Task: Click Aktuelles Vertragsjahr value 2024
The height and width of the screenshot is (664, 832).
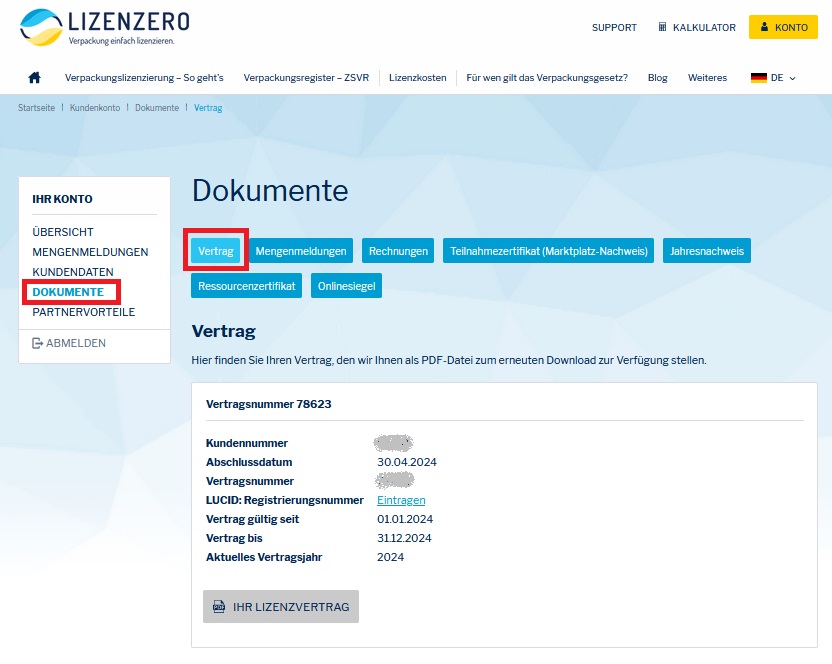Action: [x=391, y=557]
